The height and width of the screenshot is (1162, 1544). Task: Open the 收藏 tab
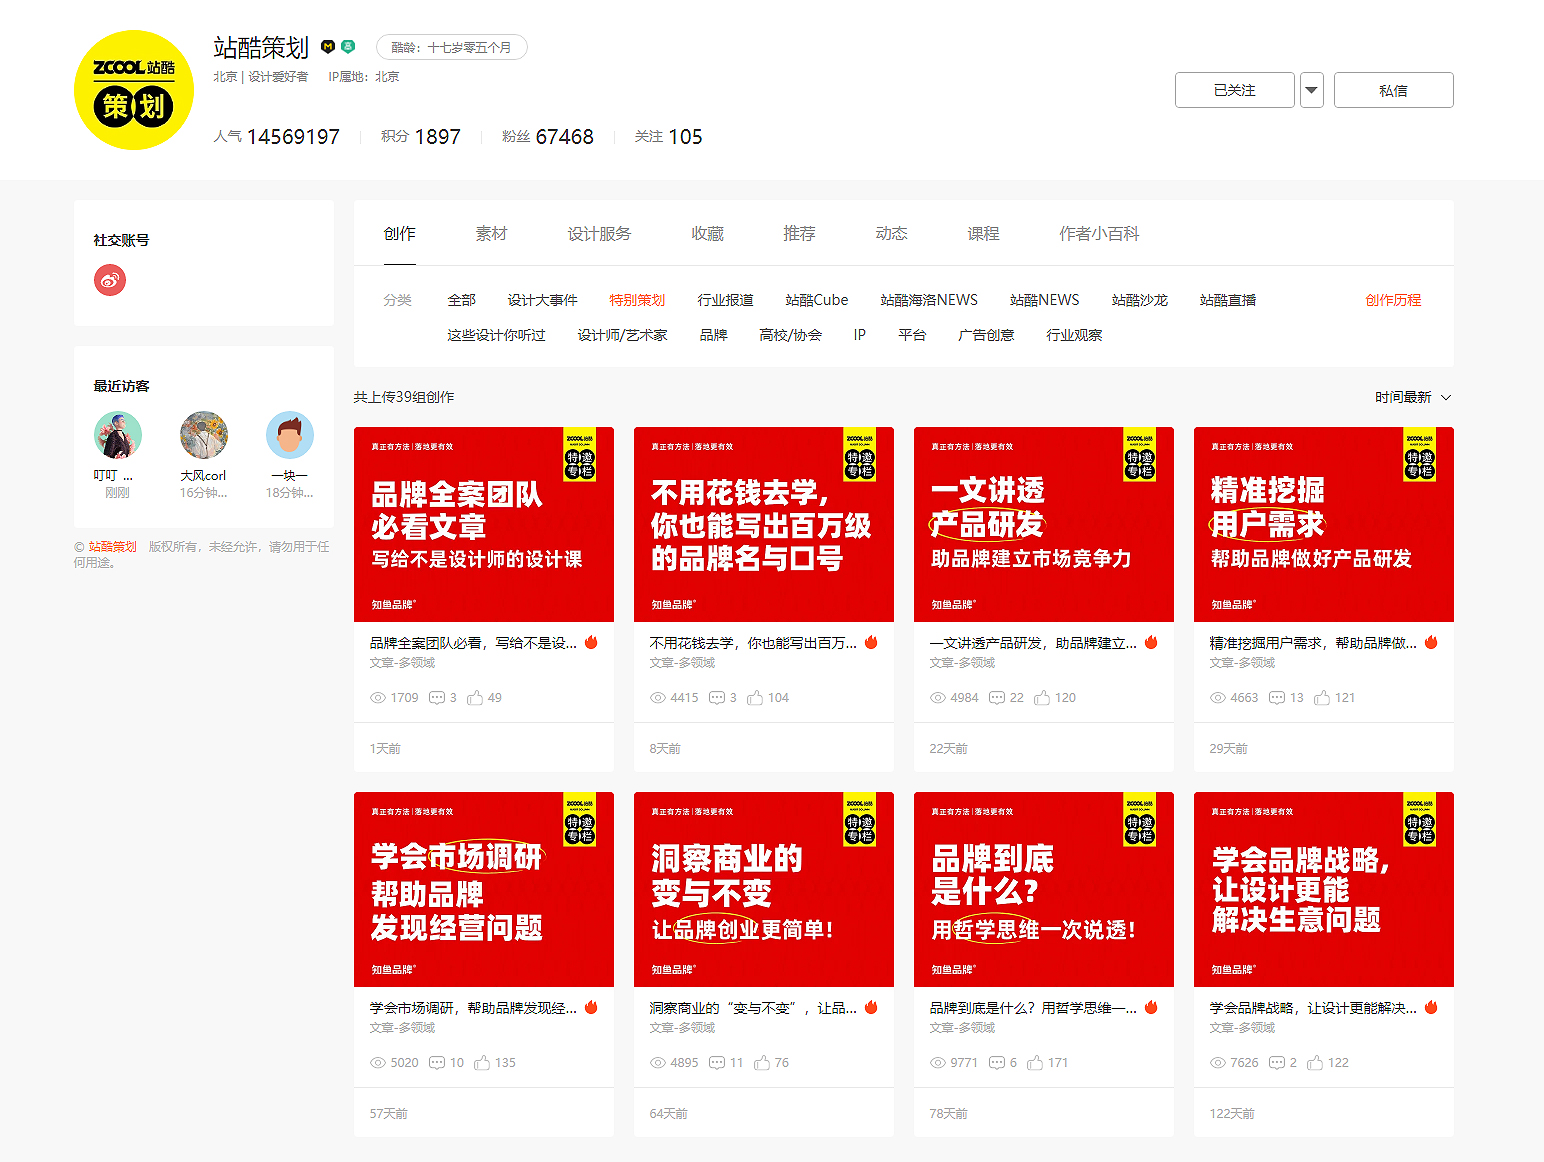tap(707, 233)
